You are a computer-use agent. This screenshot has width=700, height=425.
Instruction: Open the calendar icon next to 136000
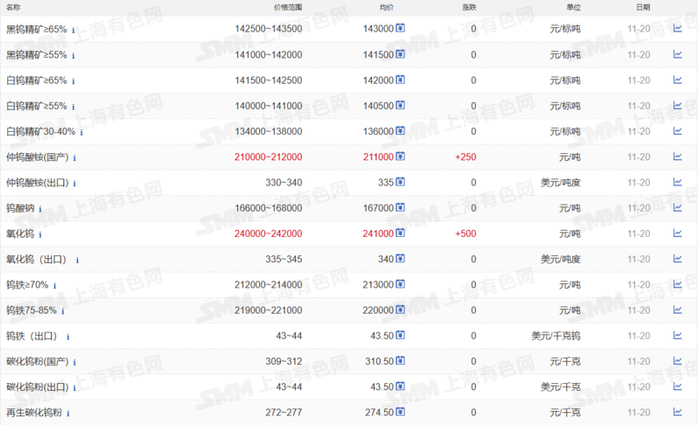400,130
